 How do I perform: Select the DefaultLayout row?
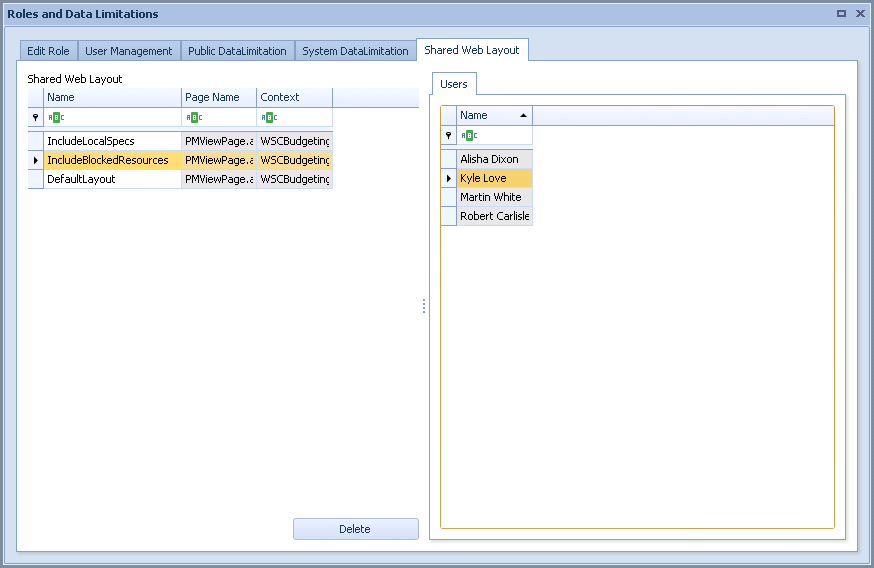pos(112,179)
